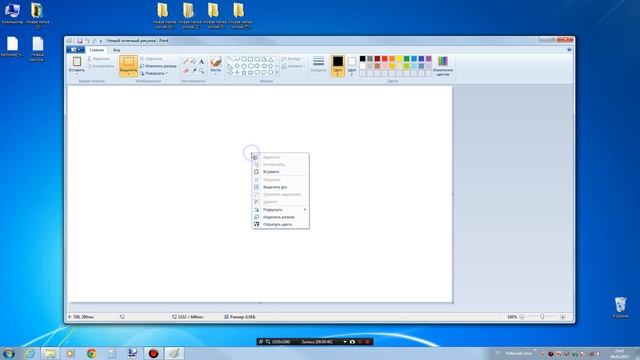Click the Undo arrow in title bar

87,41
